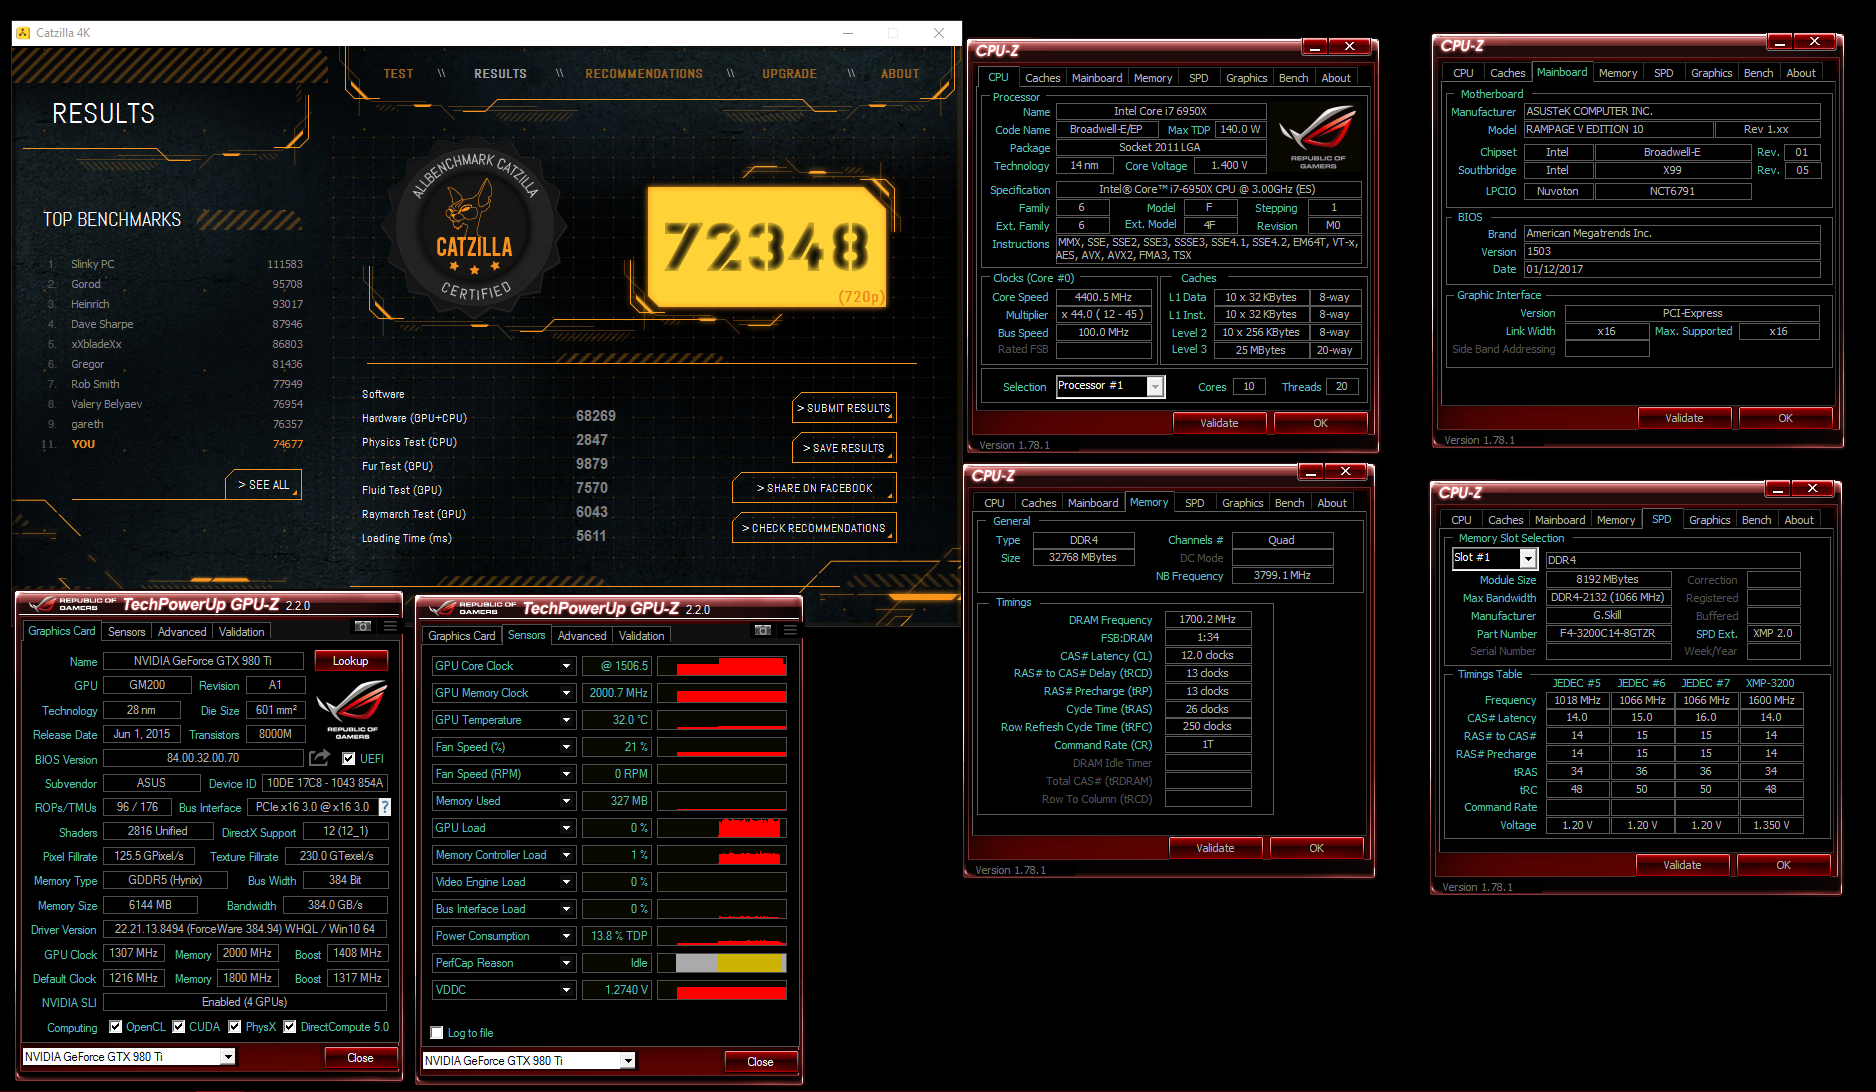
Task: Open the Processor #1 selection dropdown
Action: [1155, 387]
